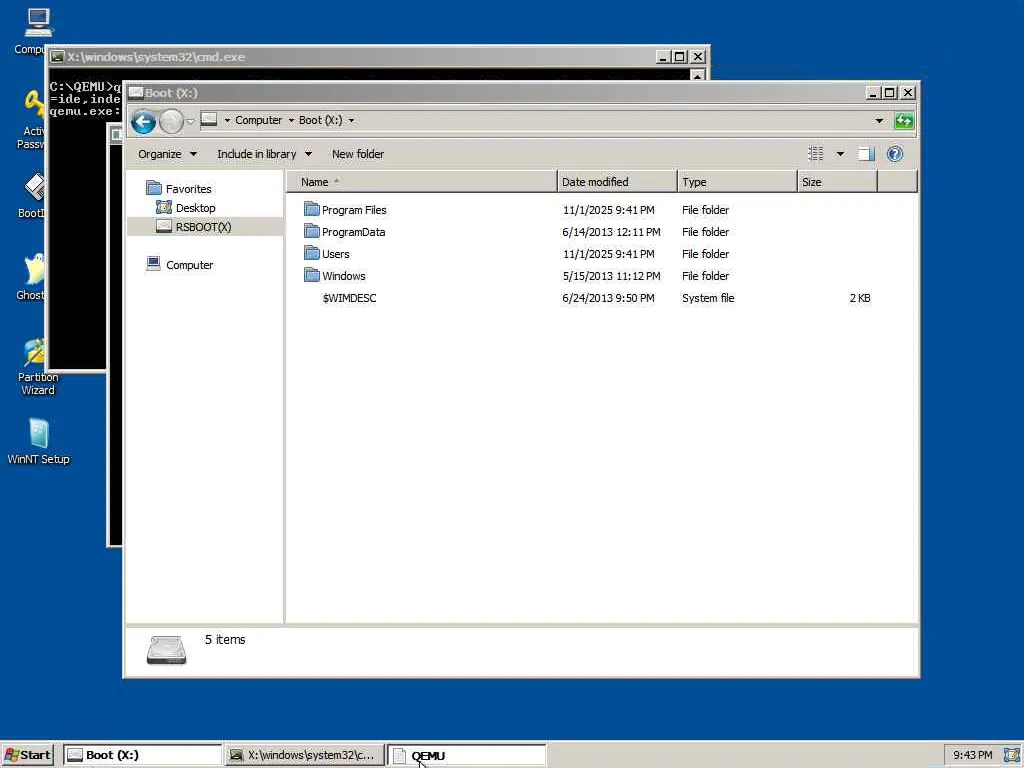1024x768 pixels.
Task: Open Include in library menu
Action: click(264, 154)
